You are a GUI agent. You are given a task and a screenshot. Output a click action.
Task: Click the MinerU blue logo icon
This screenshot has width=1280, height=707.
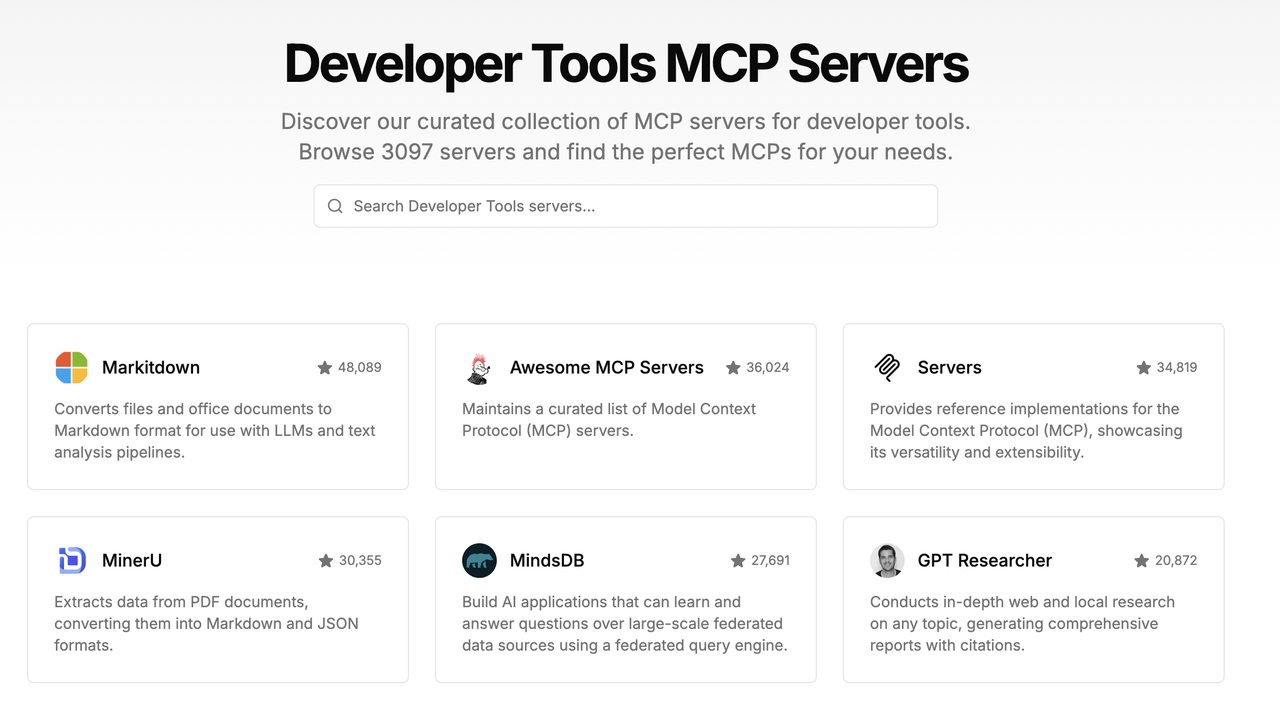coord(71,560)
